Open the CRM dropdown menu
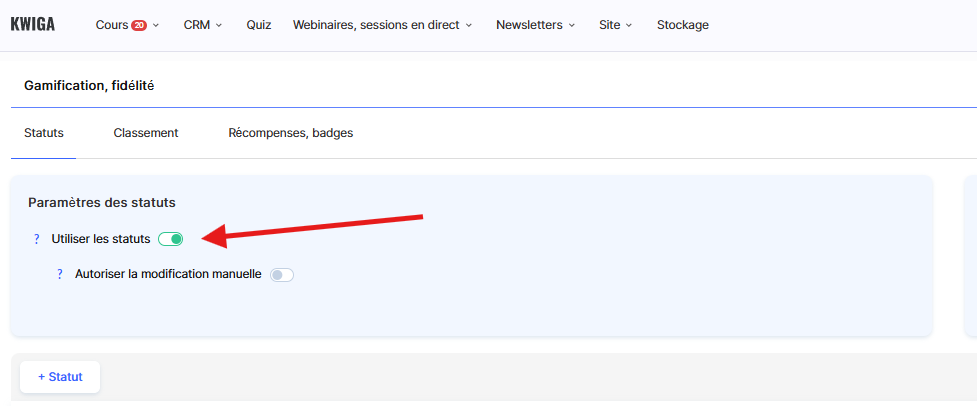This screenshot has width=977, height=406. [203, 25]
